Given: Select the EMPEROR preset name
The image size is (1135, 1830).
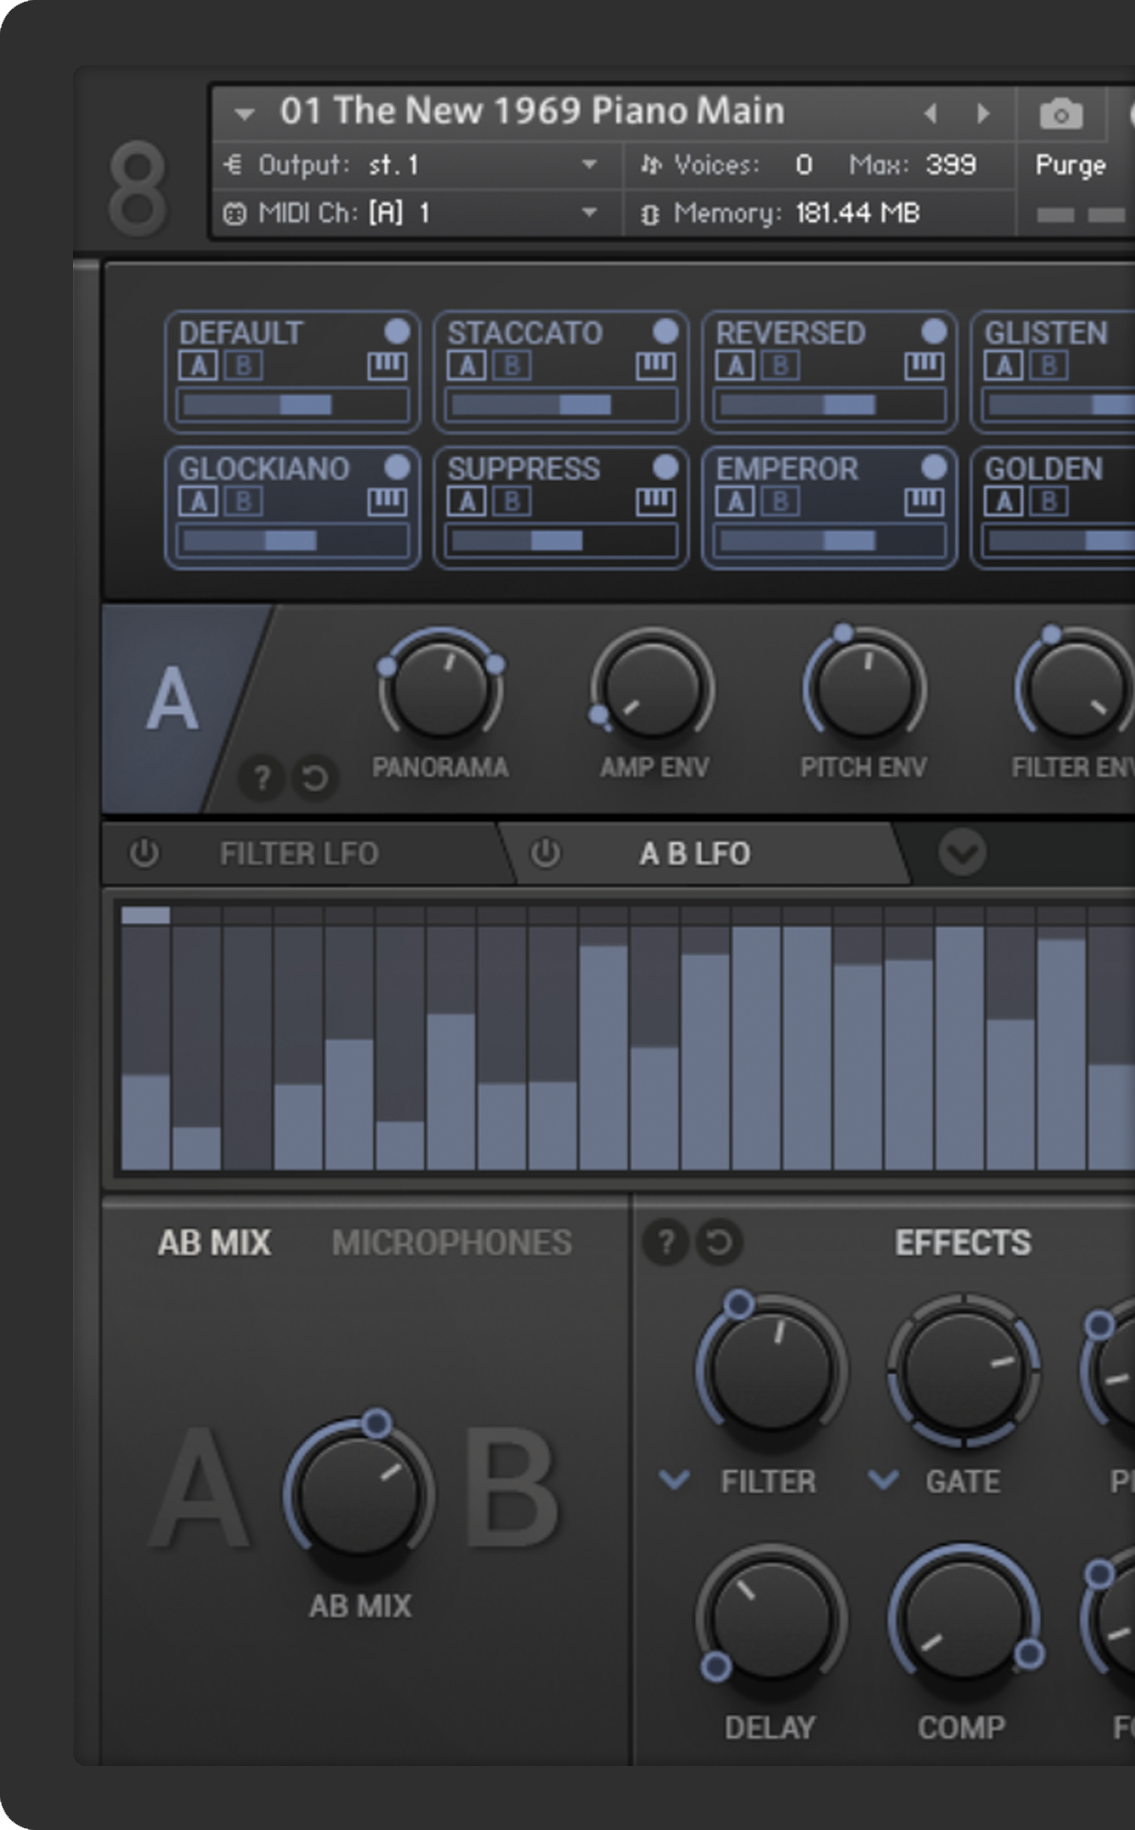Looking at the screenshot, I should pyautogui.click(x=787, y=468).
